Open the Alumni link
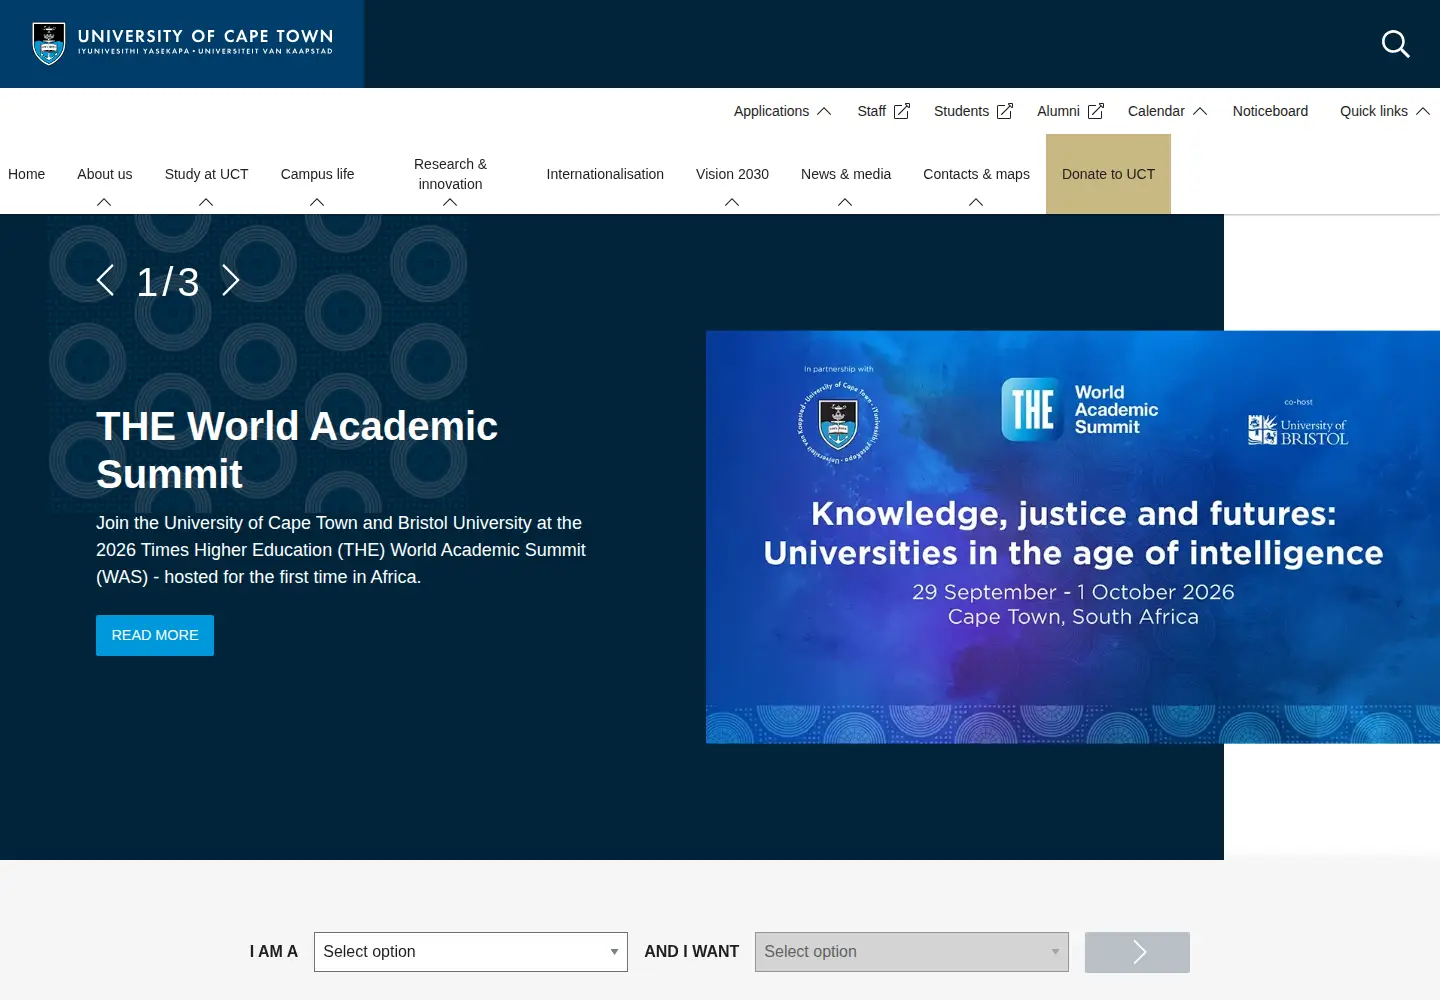 1059,111
